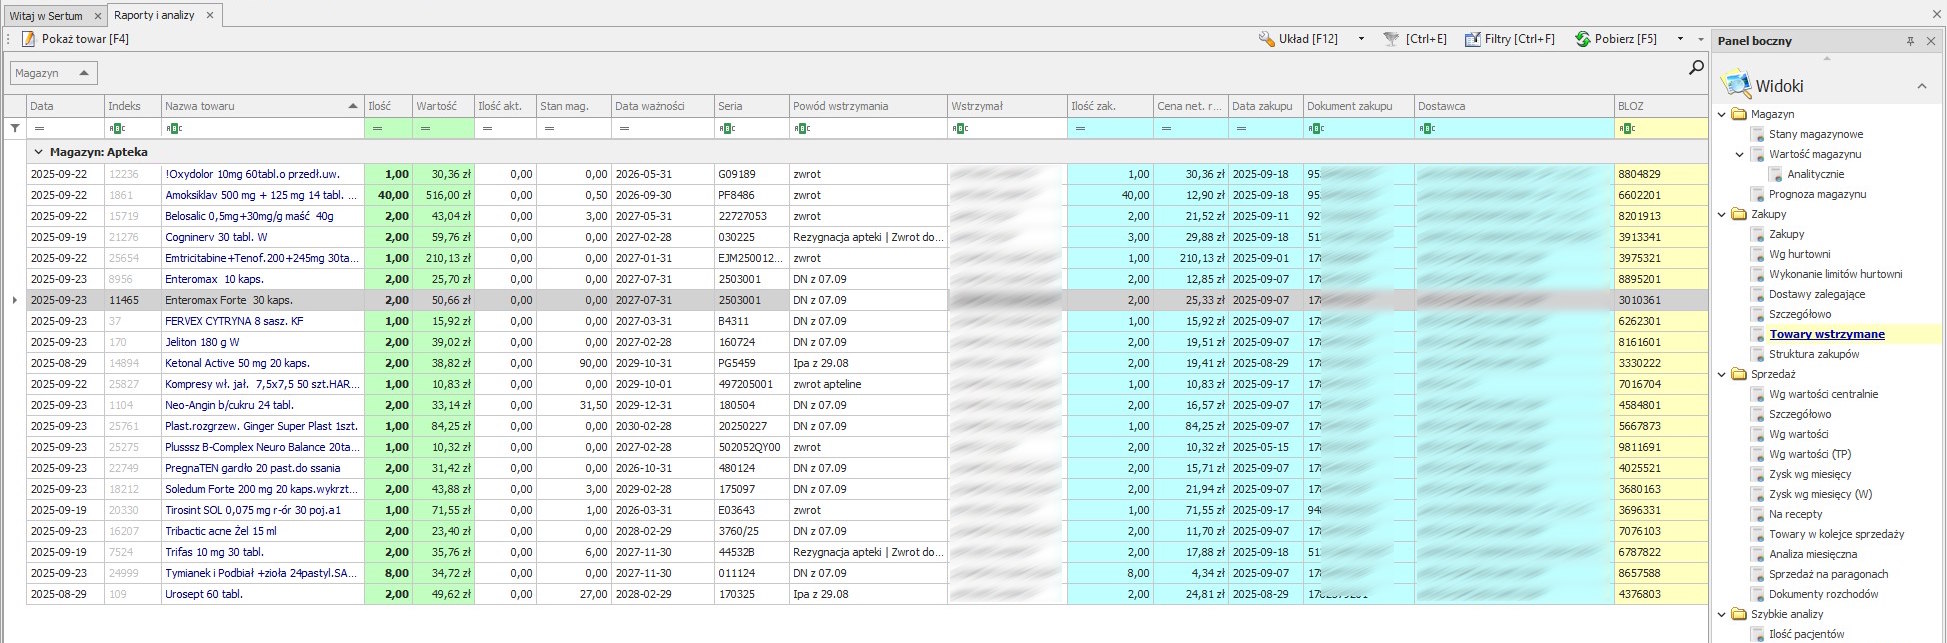The height and width of the screenshot is (643, 1947).
Task: Collapse the Widoki section chevron
Action: coord(1921,87)
